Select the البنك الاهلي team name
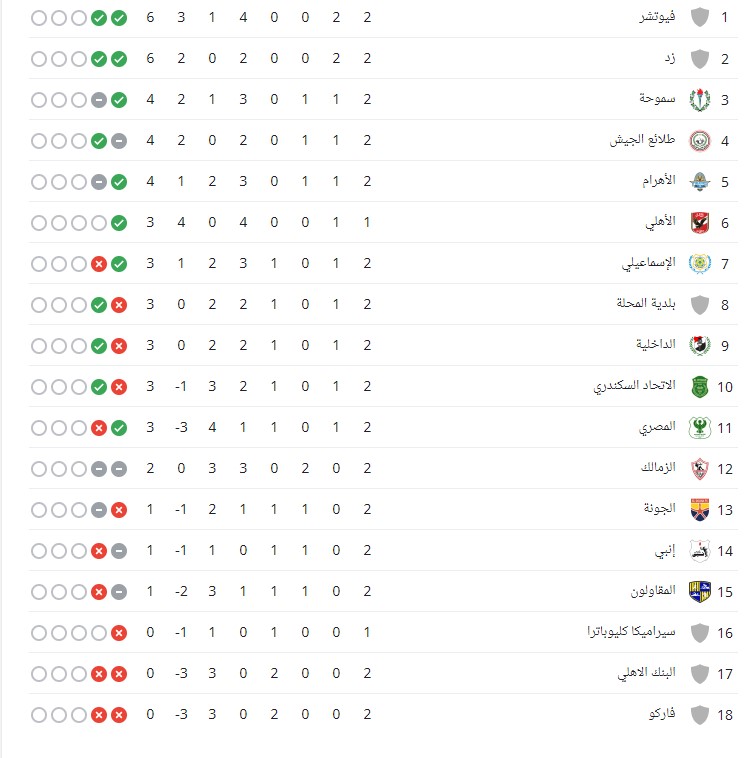The image size is (751, 758). pyautogui.click(x=646, y=672)
